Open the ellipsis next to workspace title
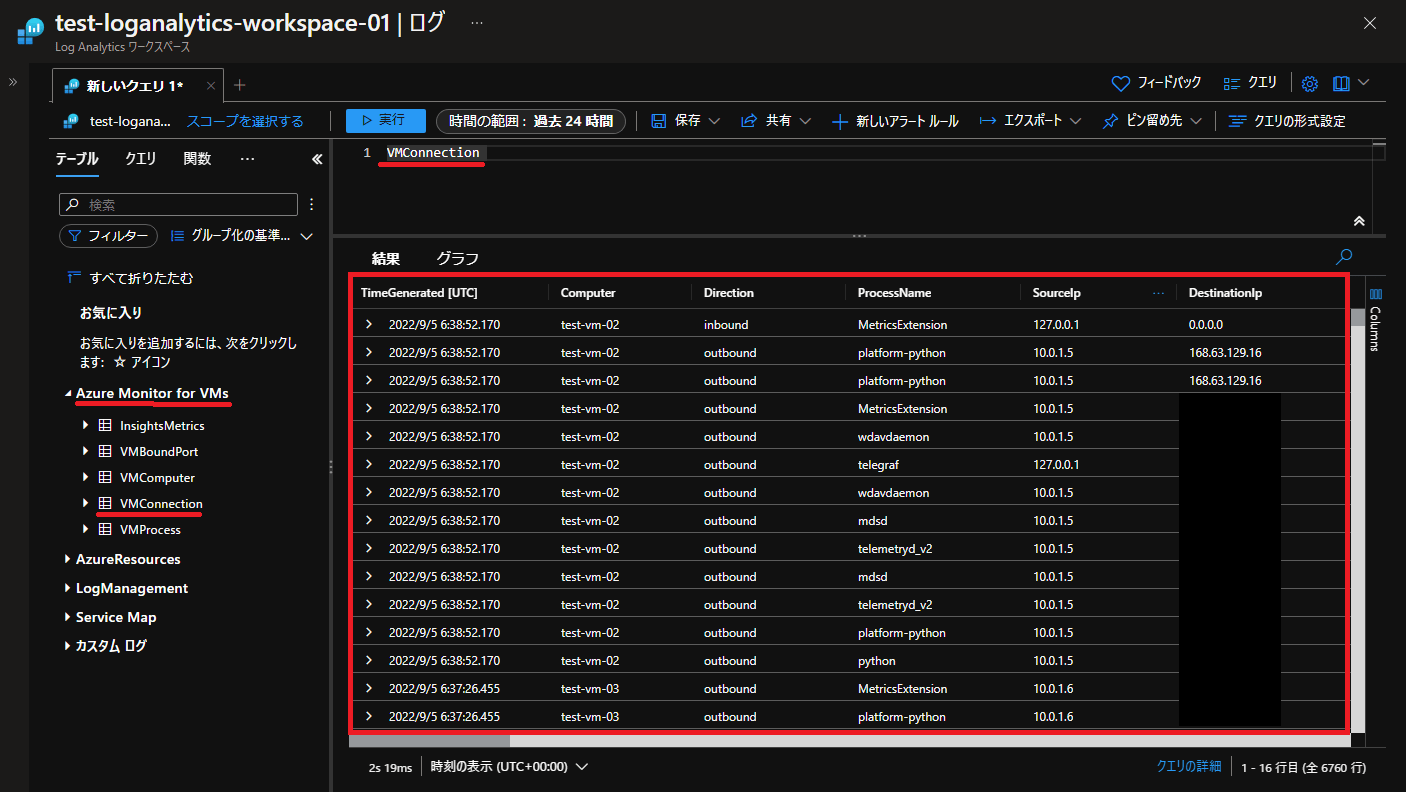Viewport: 1406px width, 792px height. [x=477, y=22]
